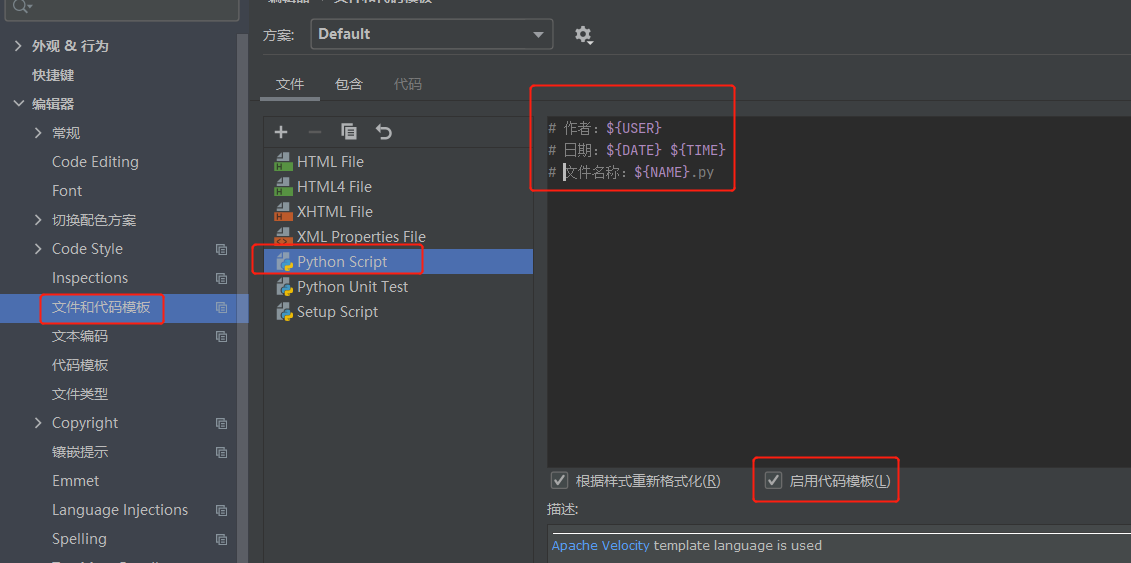Click the Python Script file icon

coord(283,262)
